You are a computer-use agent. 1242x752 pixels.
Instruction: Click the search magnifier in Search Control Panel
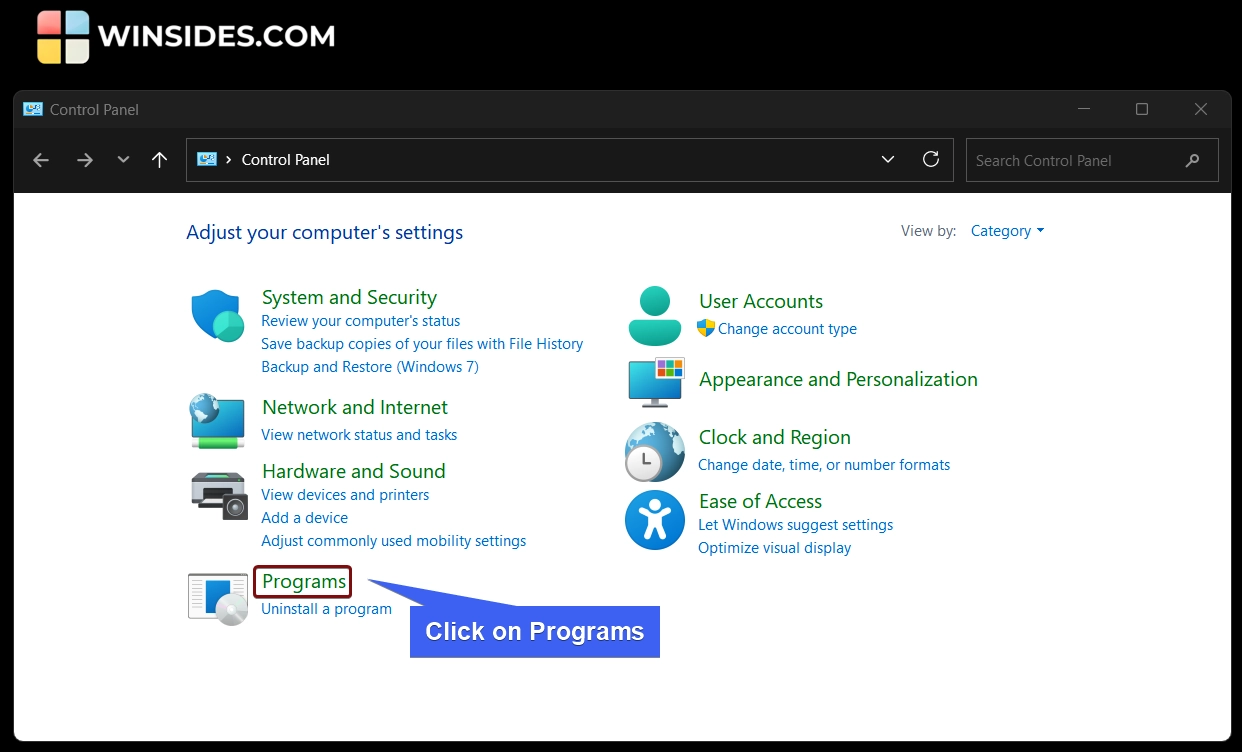click(x=1192, y=160)
